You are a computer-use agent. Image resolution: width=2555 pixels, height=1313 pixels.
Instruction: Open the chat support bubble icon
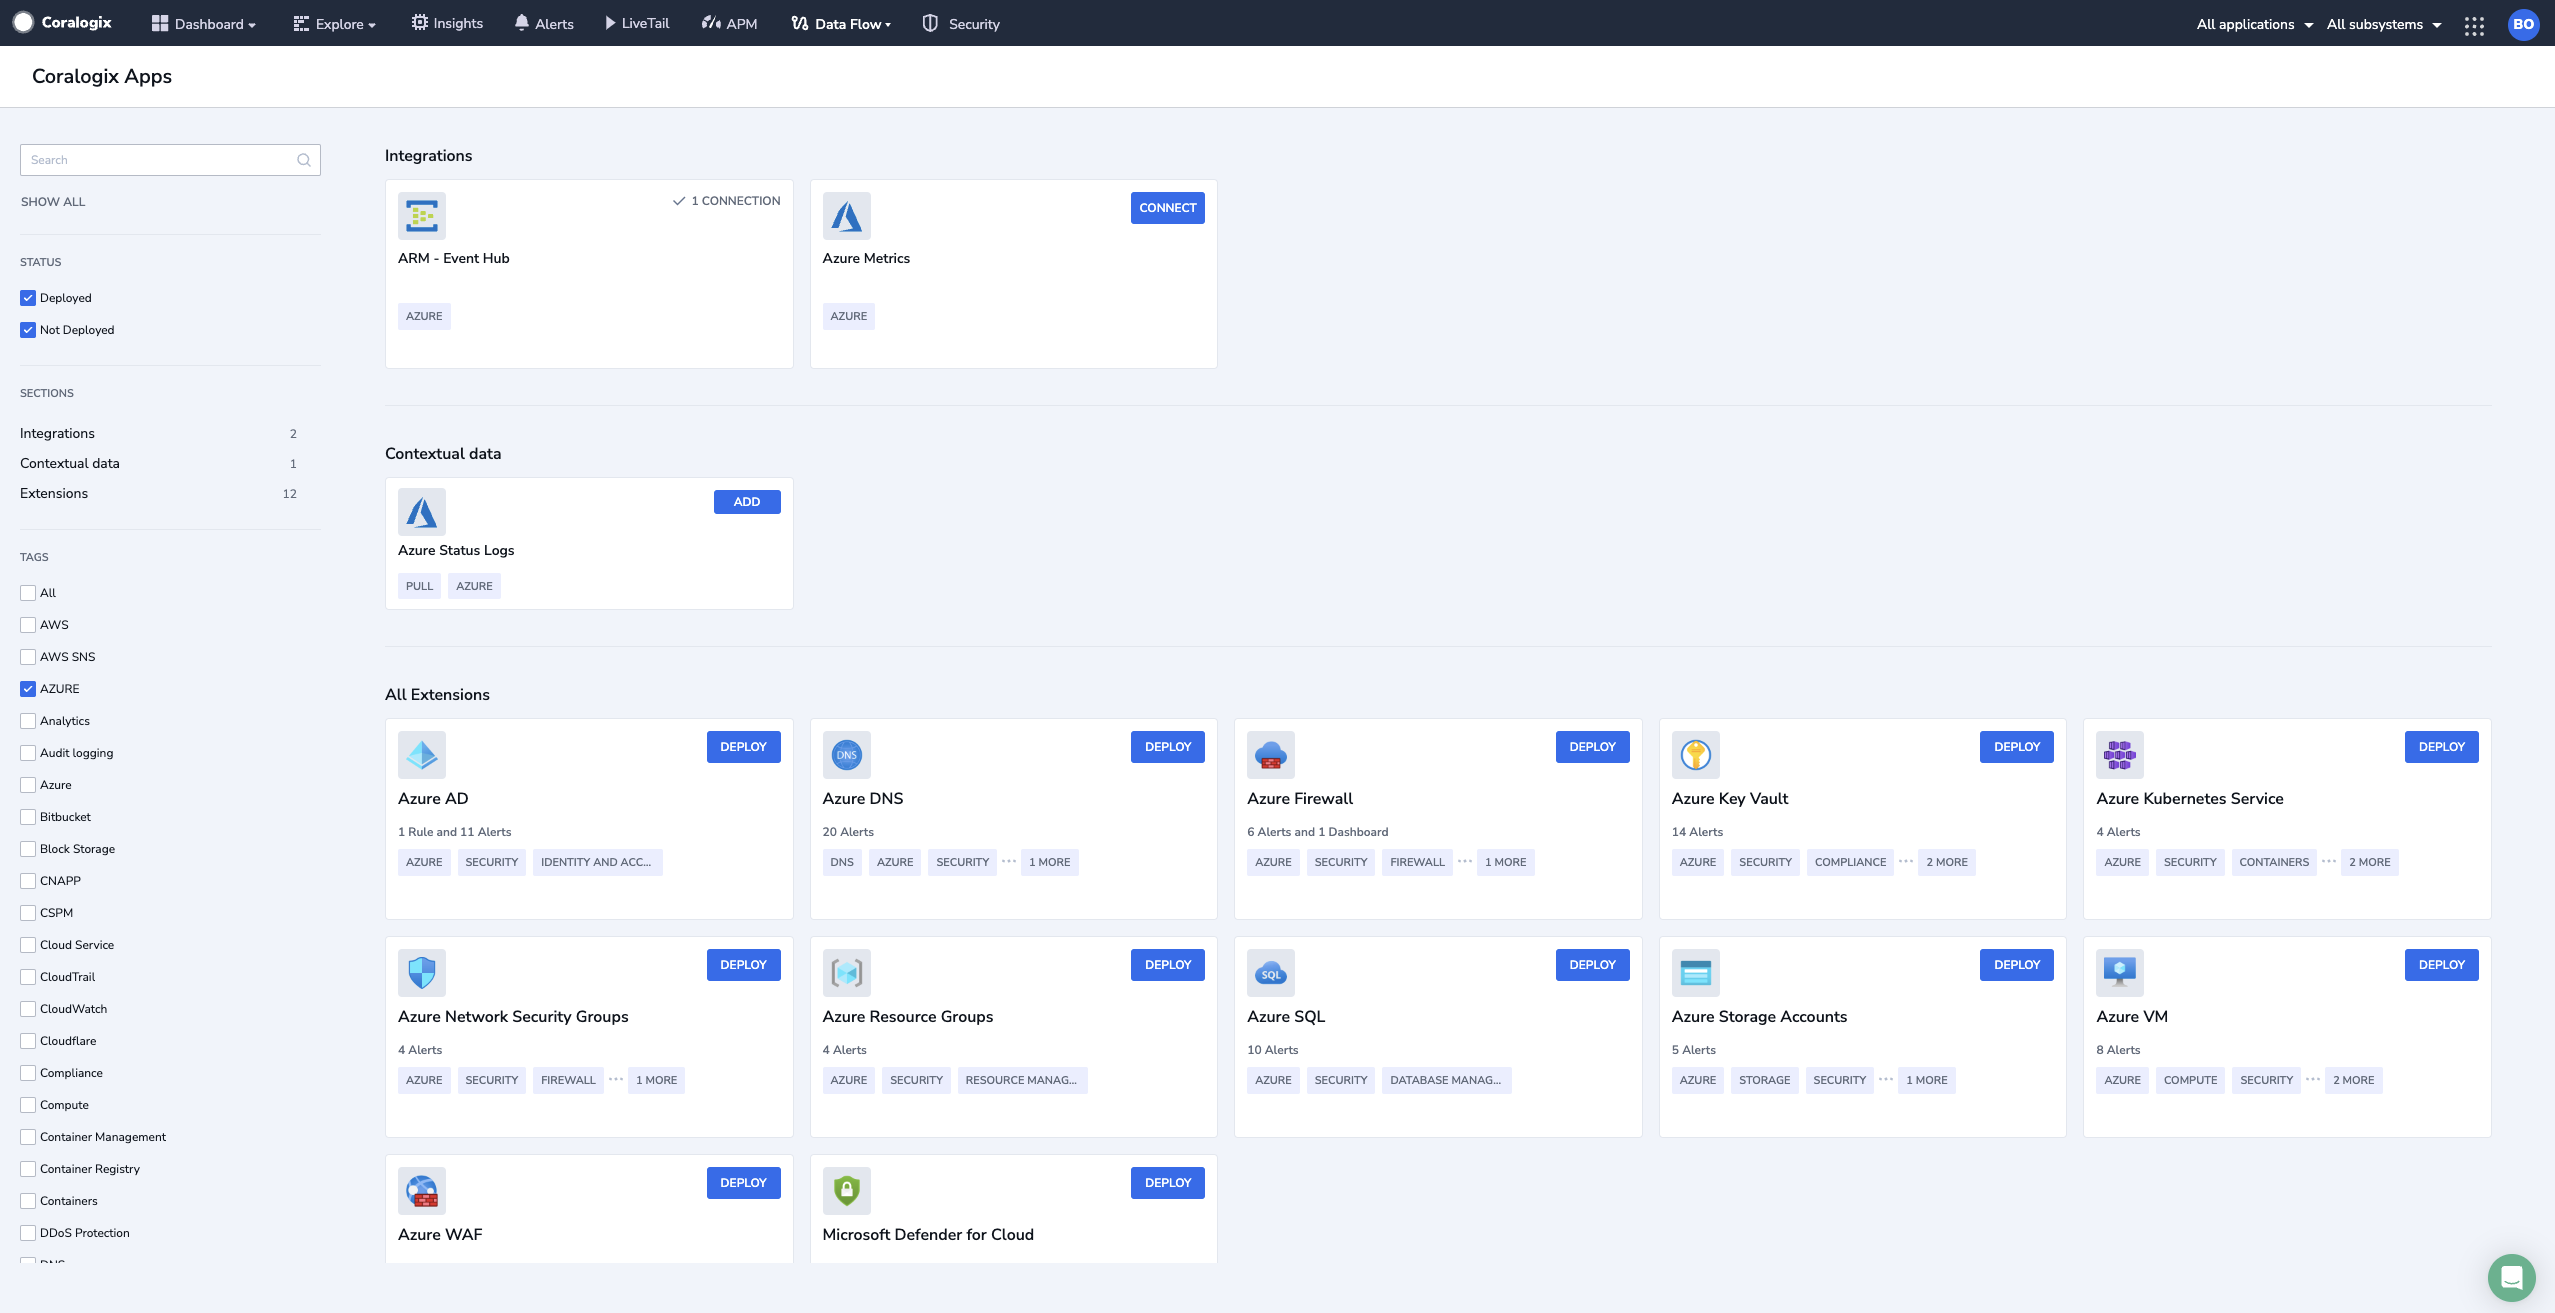(x=2511, y=1277)
